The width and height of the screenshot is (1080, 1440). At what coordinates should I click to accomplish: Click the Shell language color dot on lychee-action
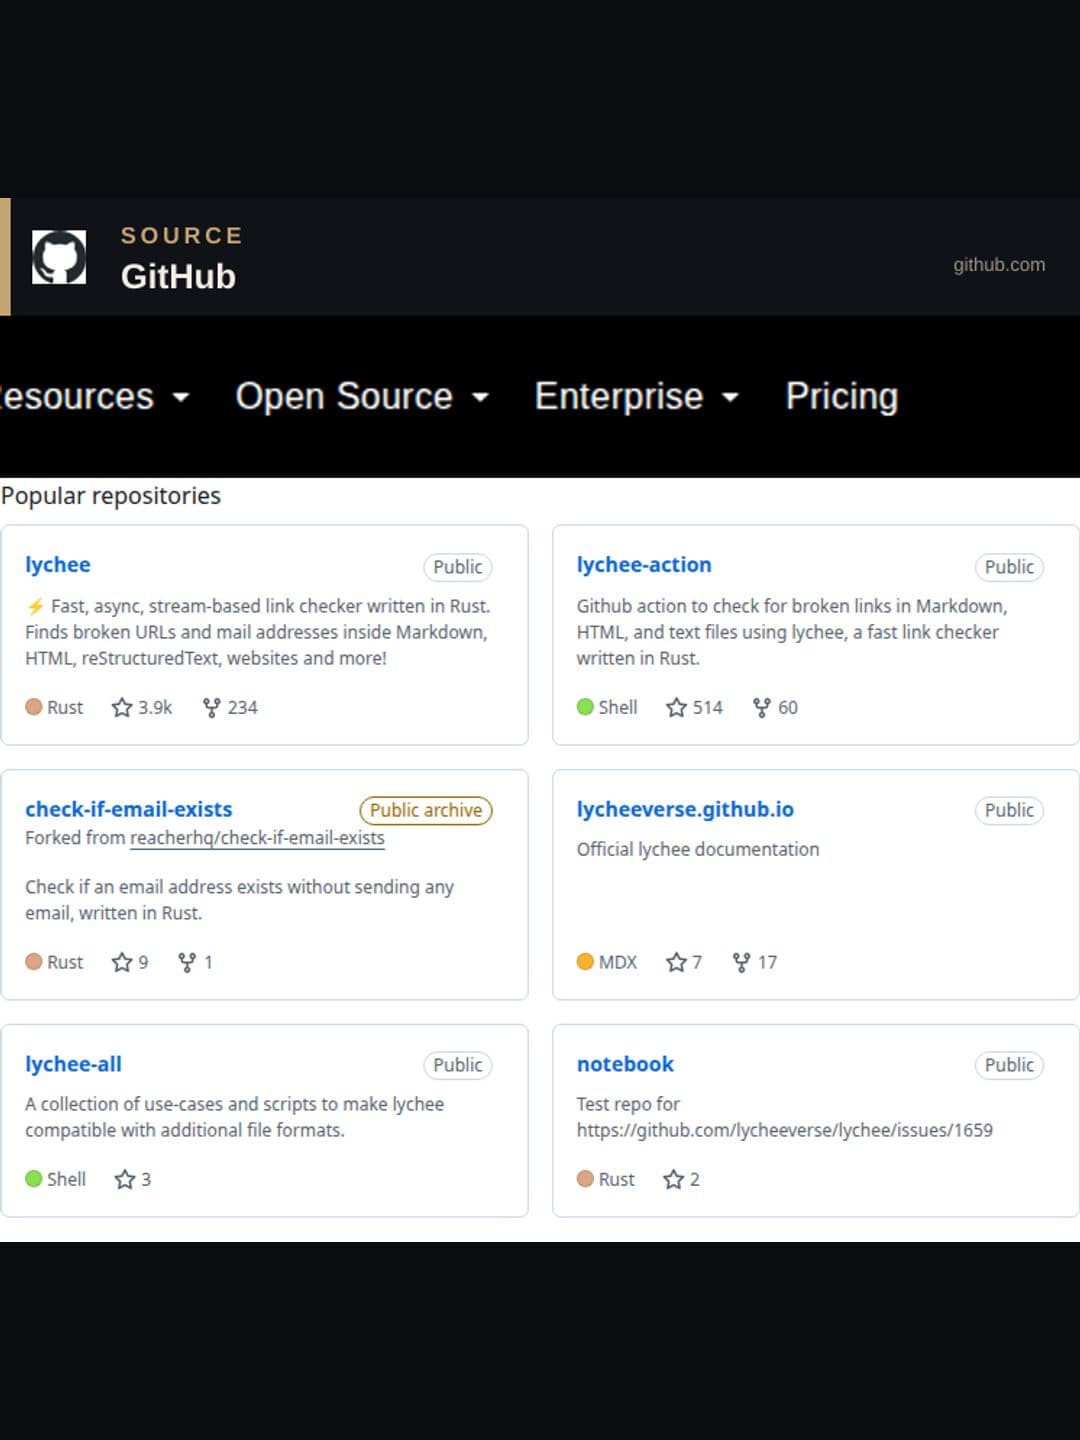point(585,707)
